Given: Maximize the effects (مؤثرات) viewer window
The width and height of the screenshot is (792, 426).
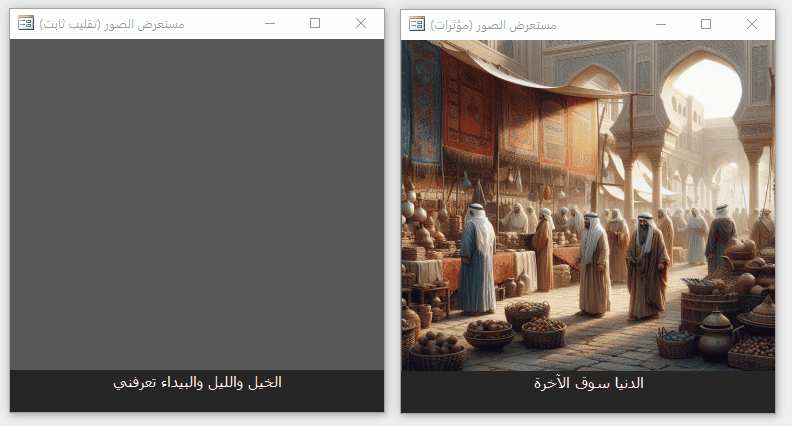Looking at the screenshot, I should click(x=706, y=24).
